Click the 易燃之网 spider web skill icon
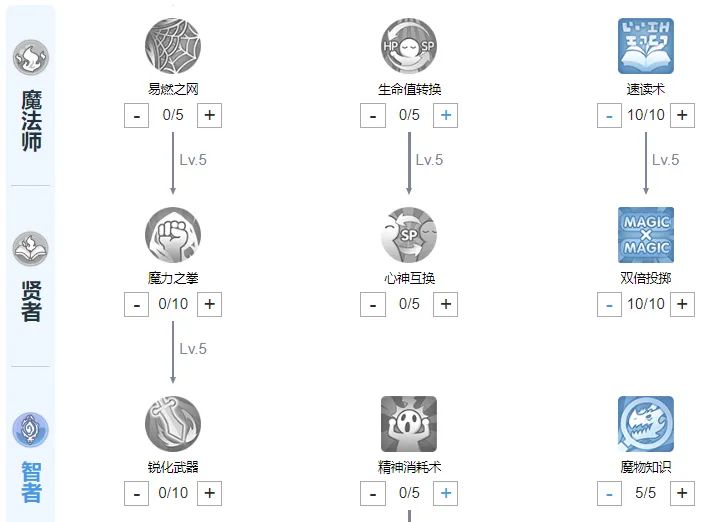 (x=173, y=46)
